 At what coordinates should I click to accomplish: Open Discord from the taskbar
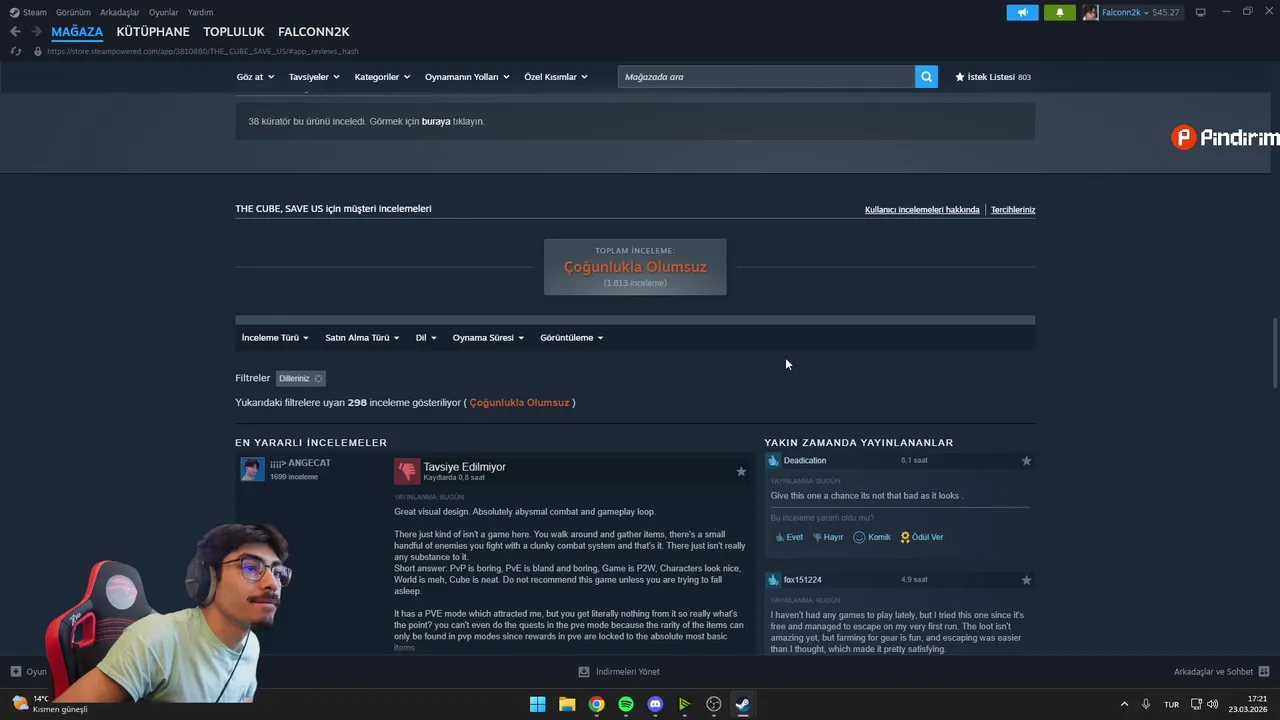pos(655,704)
